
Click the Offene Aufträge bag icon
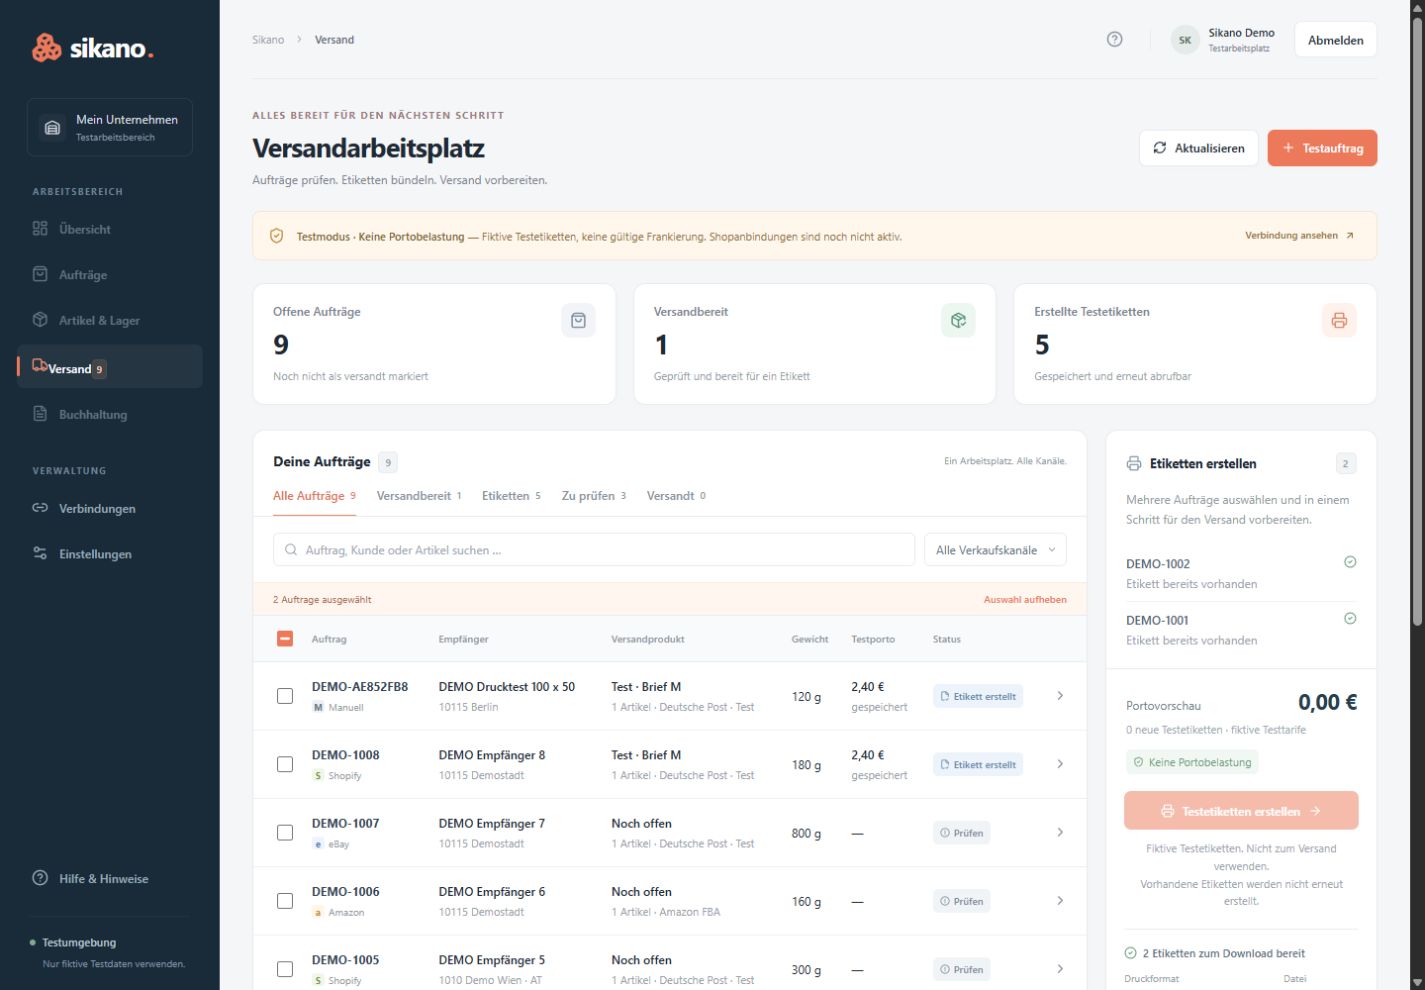click(x=578, y=320)
